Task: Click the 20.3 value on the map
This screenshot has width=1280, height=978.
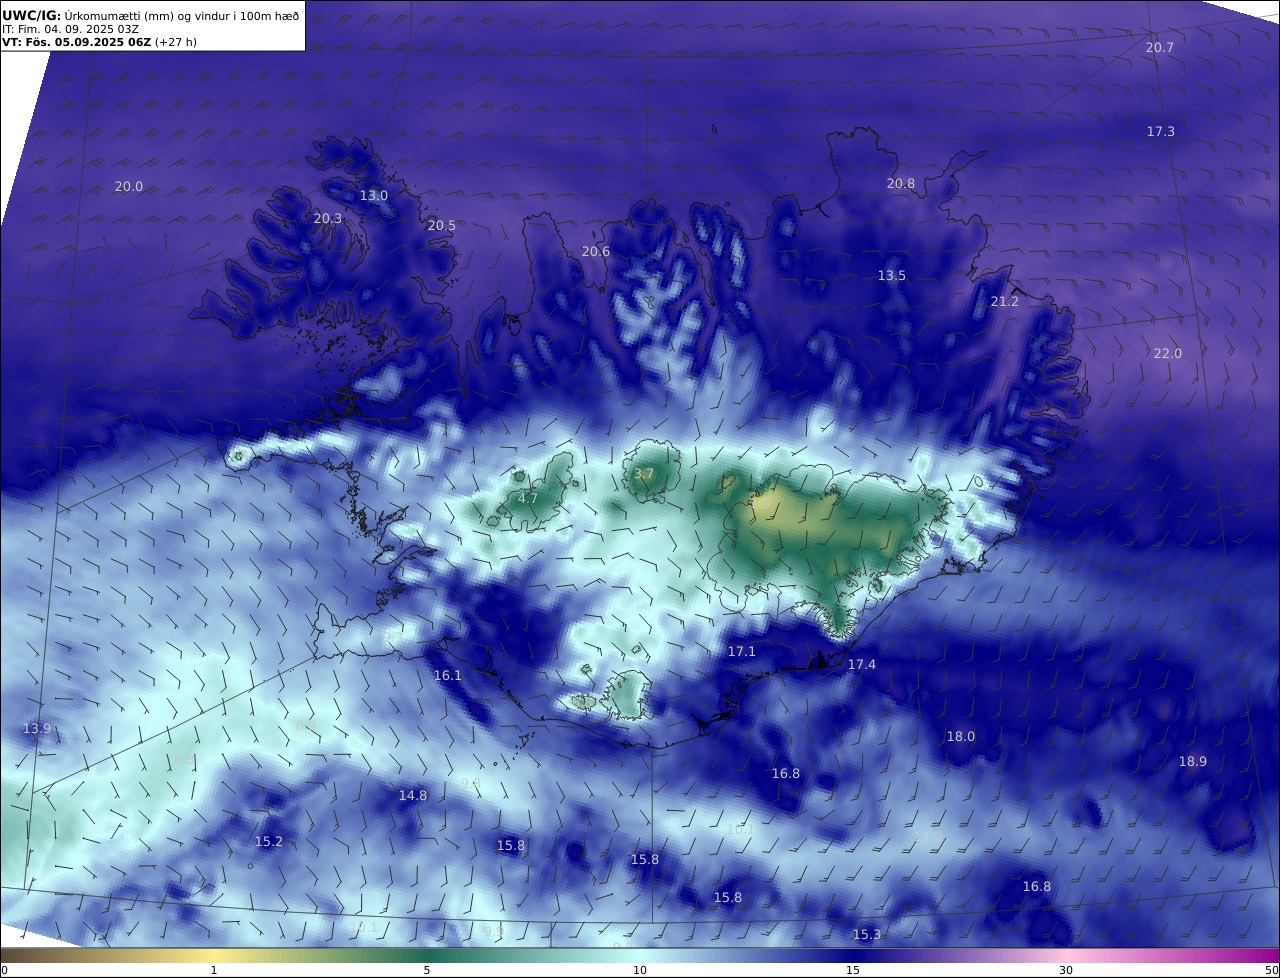Action: [328, 219]
